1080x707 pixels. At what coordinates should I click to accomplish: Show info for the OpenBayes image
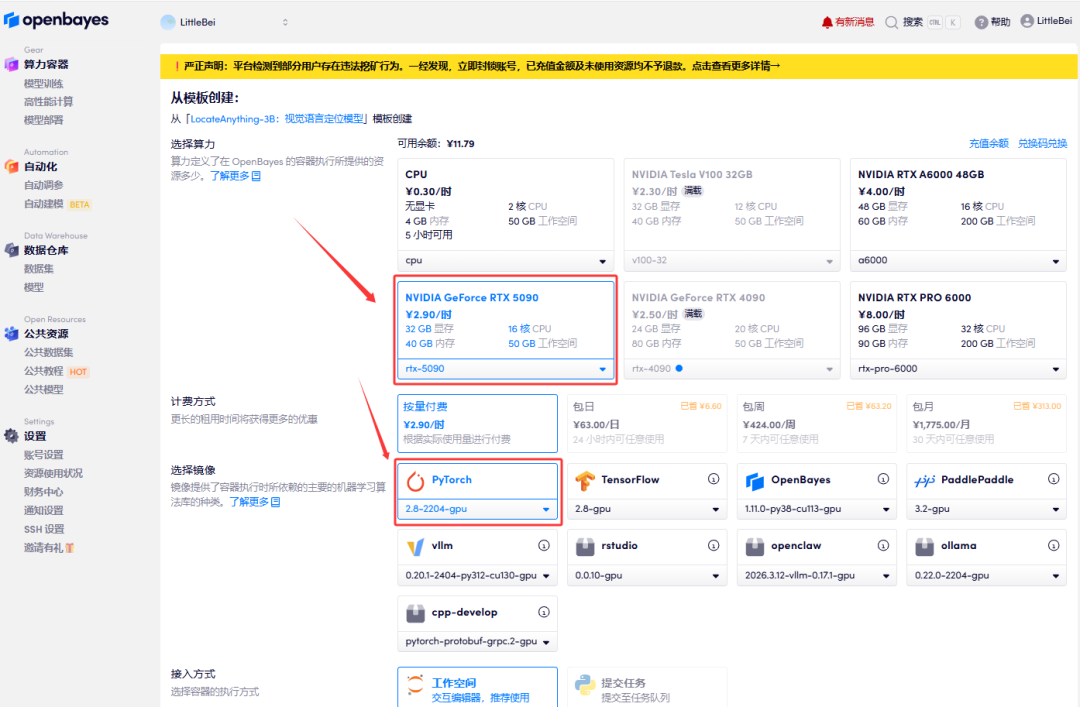coord(883,479)
